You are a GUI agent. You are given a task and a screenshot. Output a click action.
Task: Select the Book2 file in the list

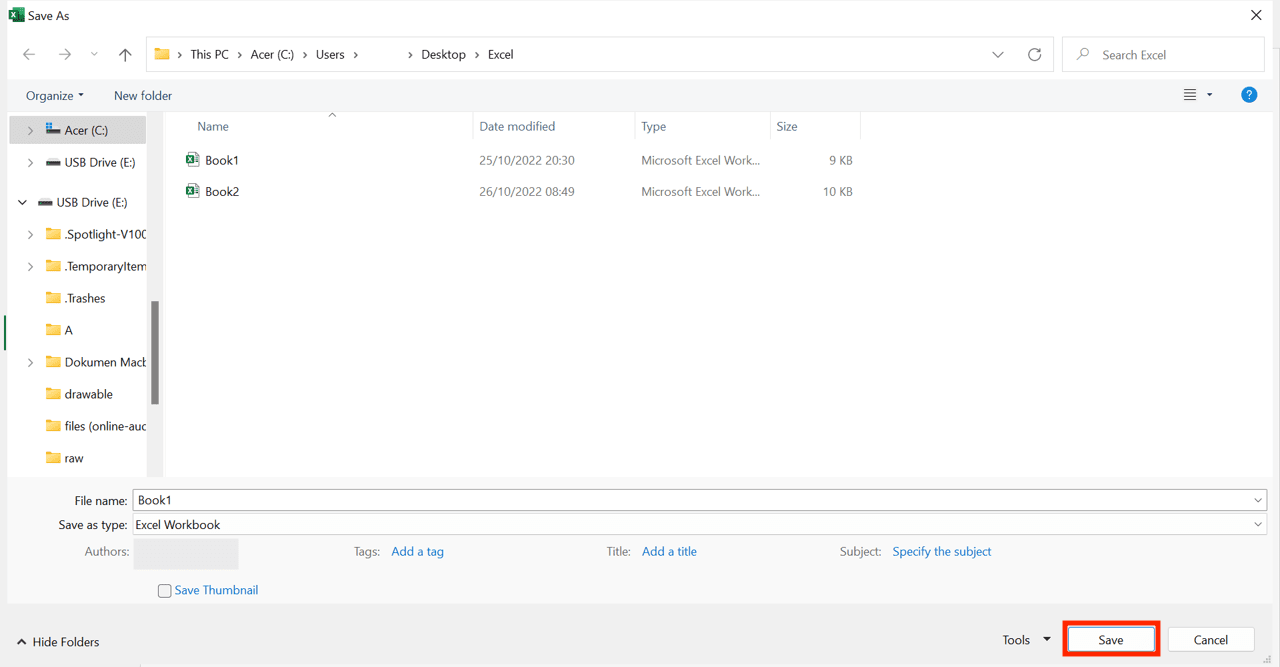tap(222, 191)
